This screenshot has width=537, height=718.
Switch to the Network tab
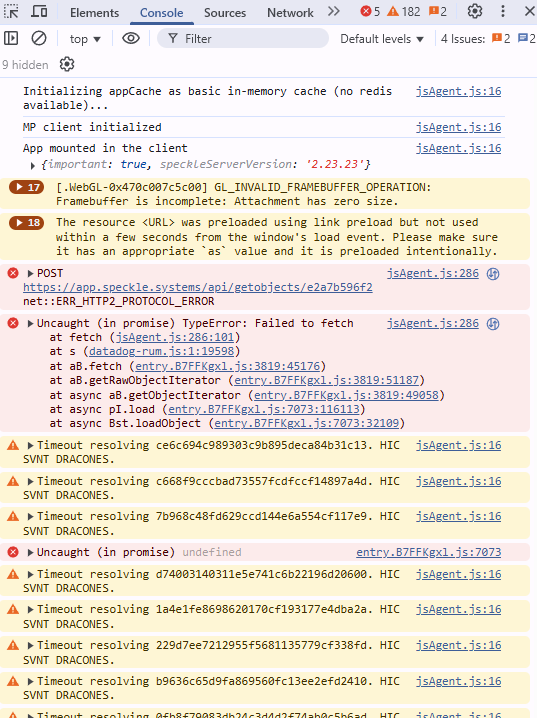(x=290, y=12)
